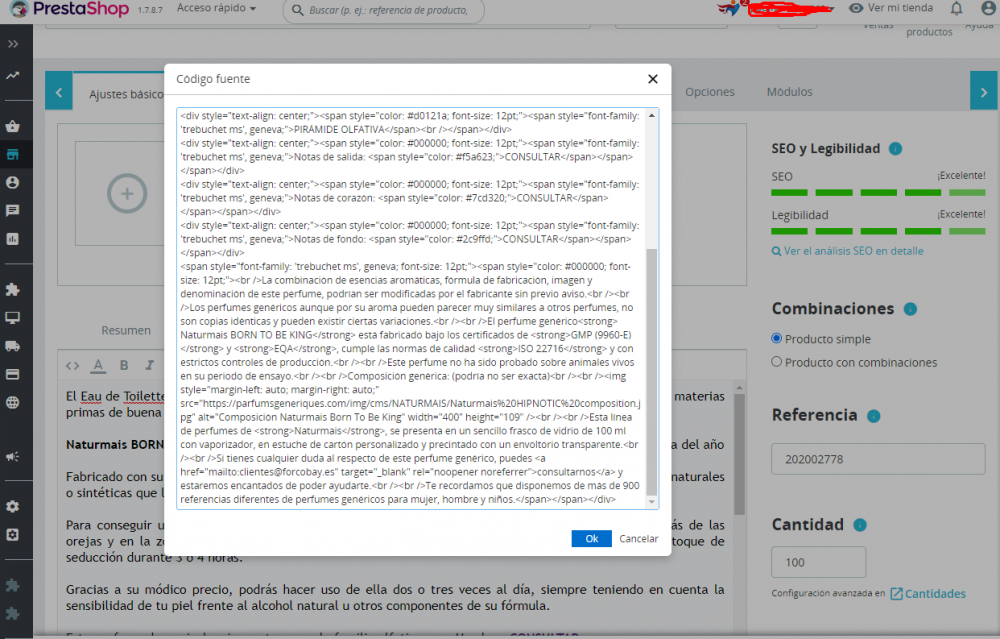Cancel the source code dialog

pyautogui.click(x=638, y=539)
